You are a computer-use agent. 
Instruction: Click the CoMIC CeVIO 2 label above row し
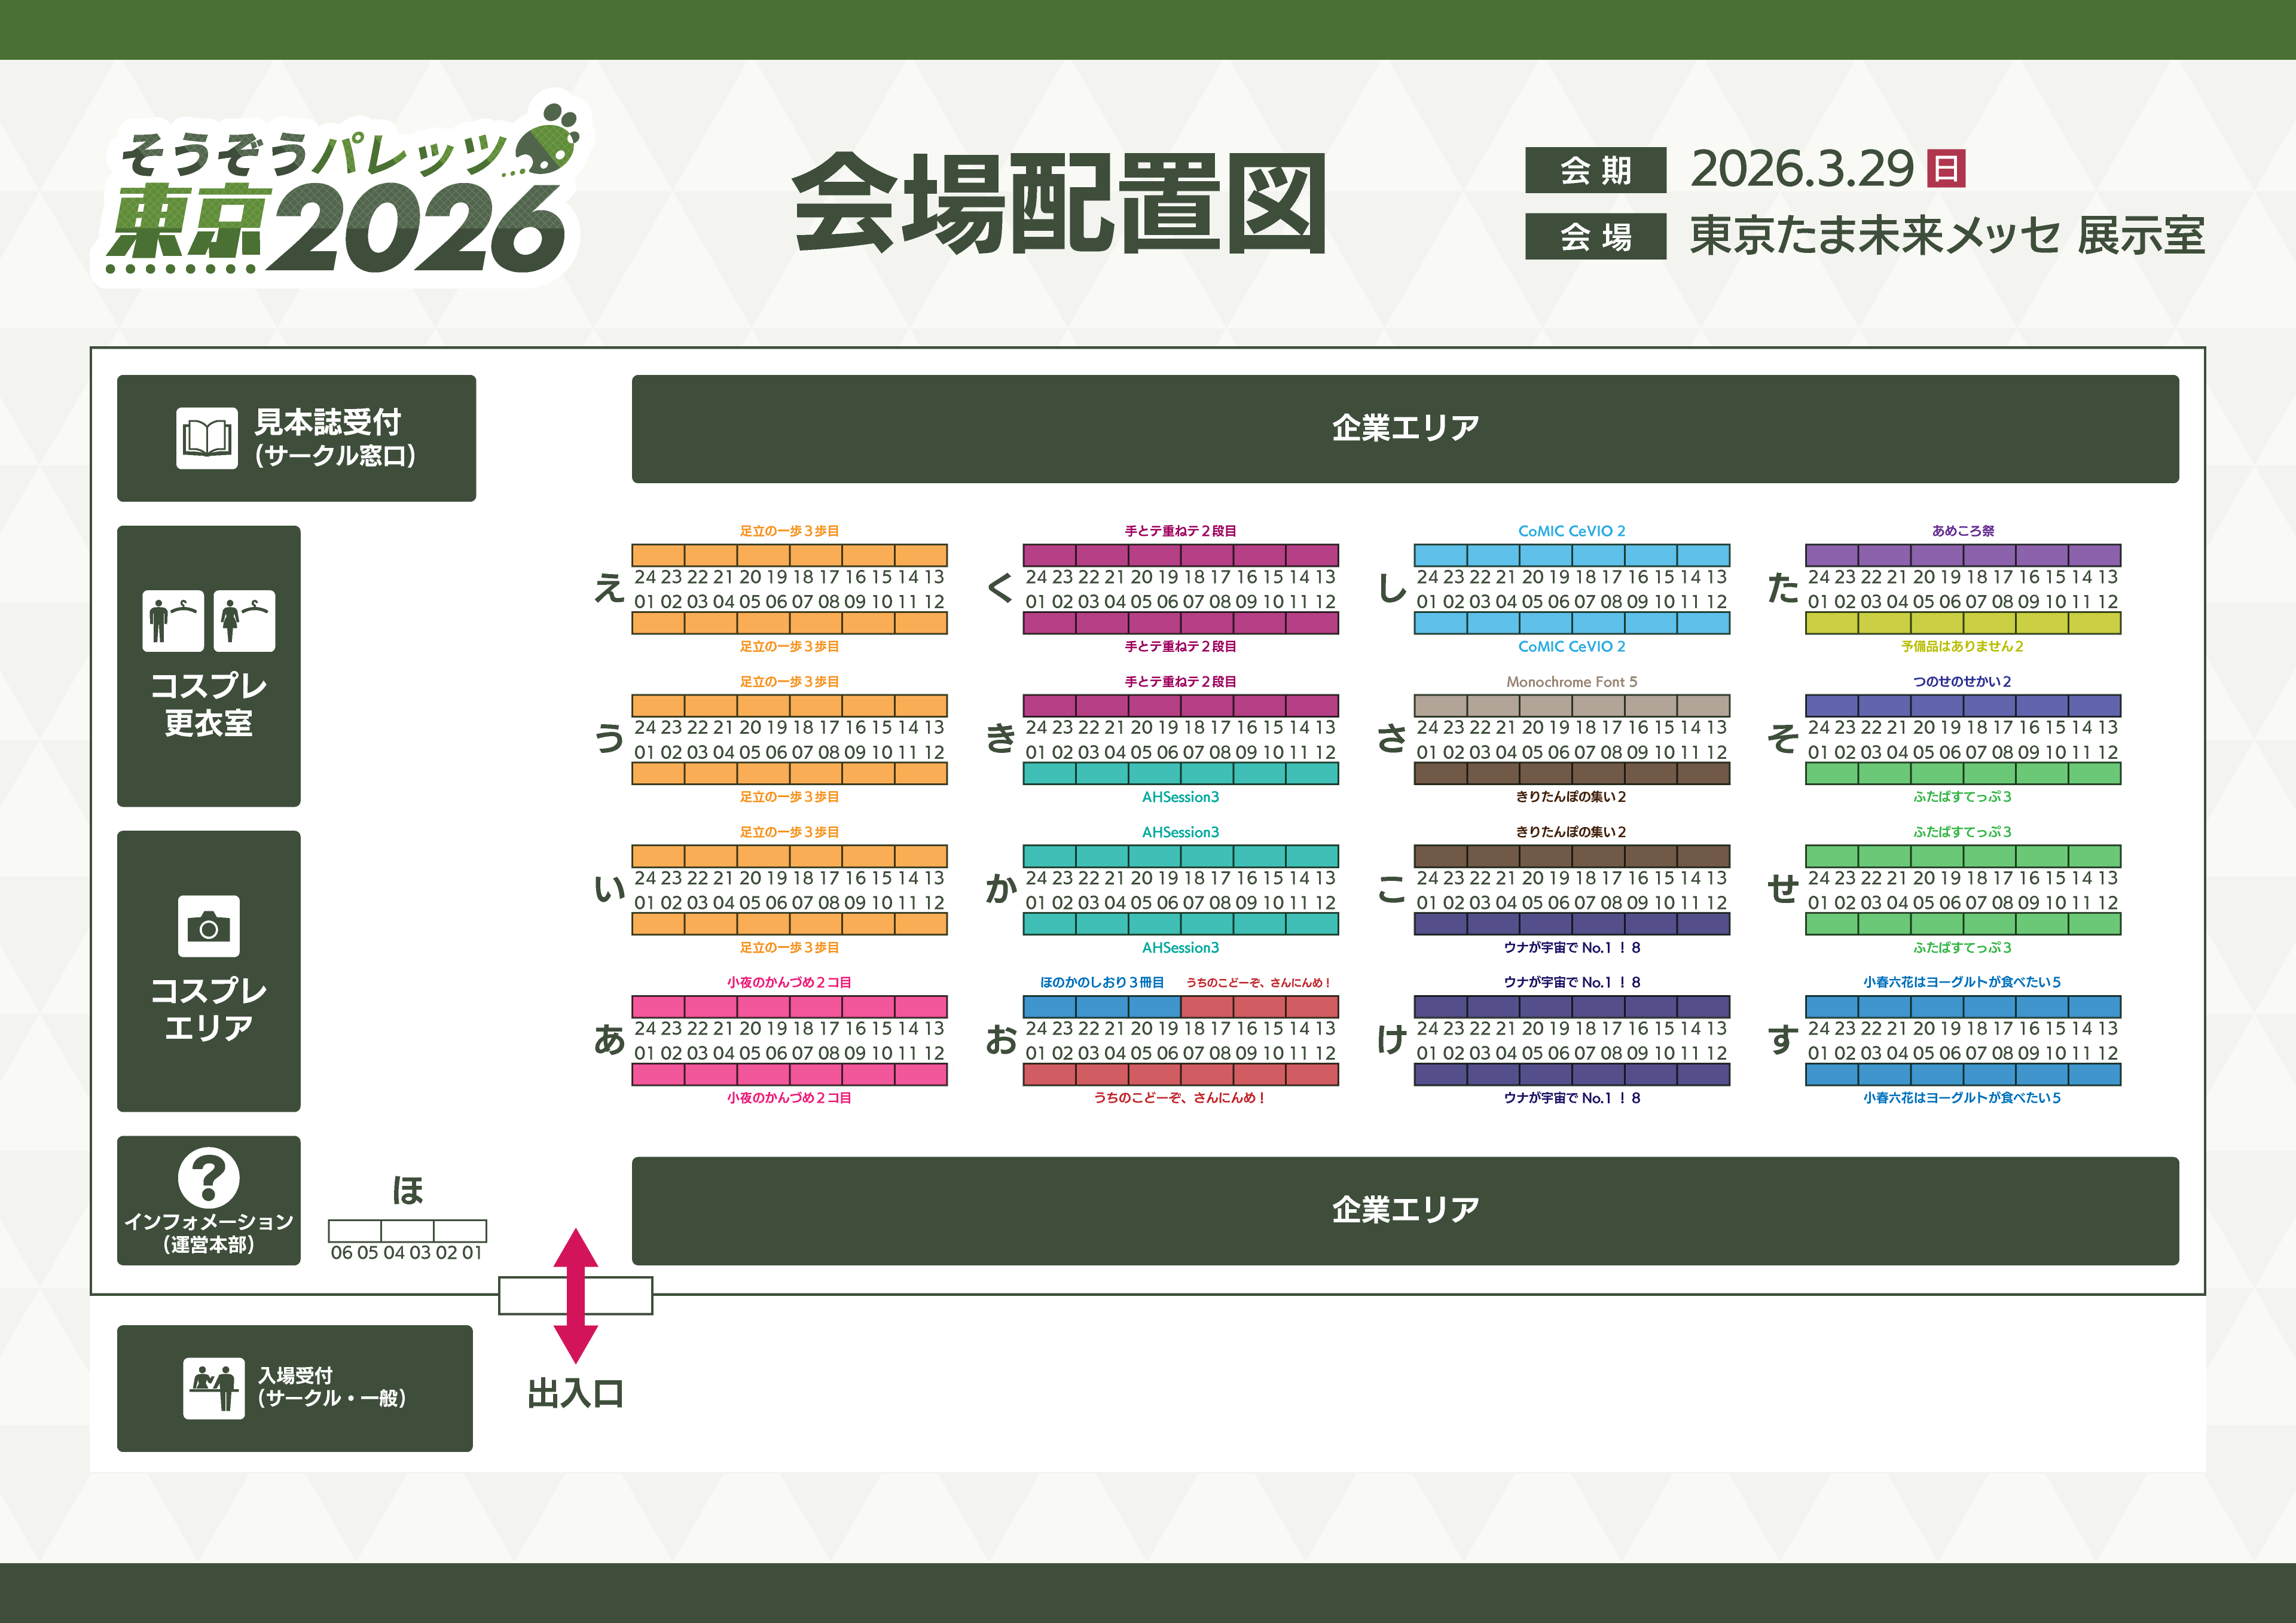[x=1571, y=531]
